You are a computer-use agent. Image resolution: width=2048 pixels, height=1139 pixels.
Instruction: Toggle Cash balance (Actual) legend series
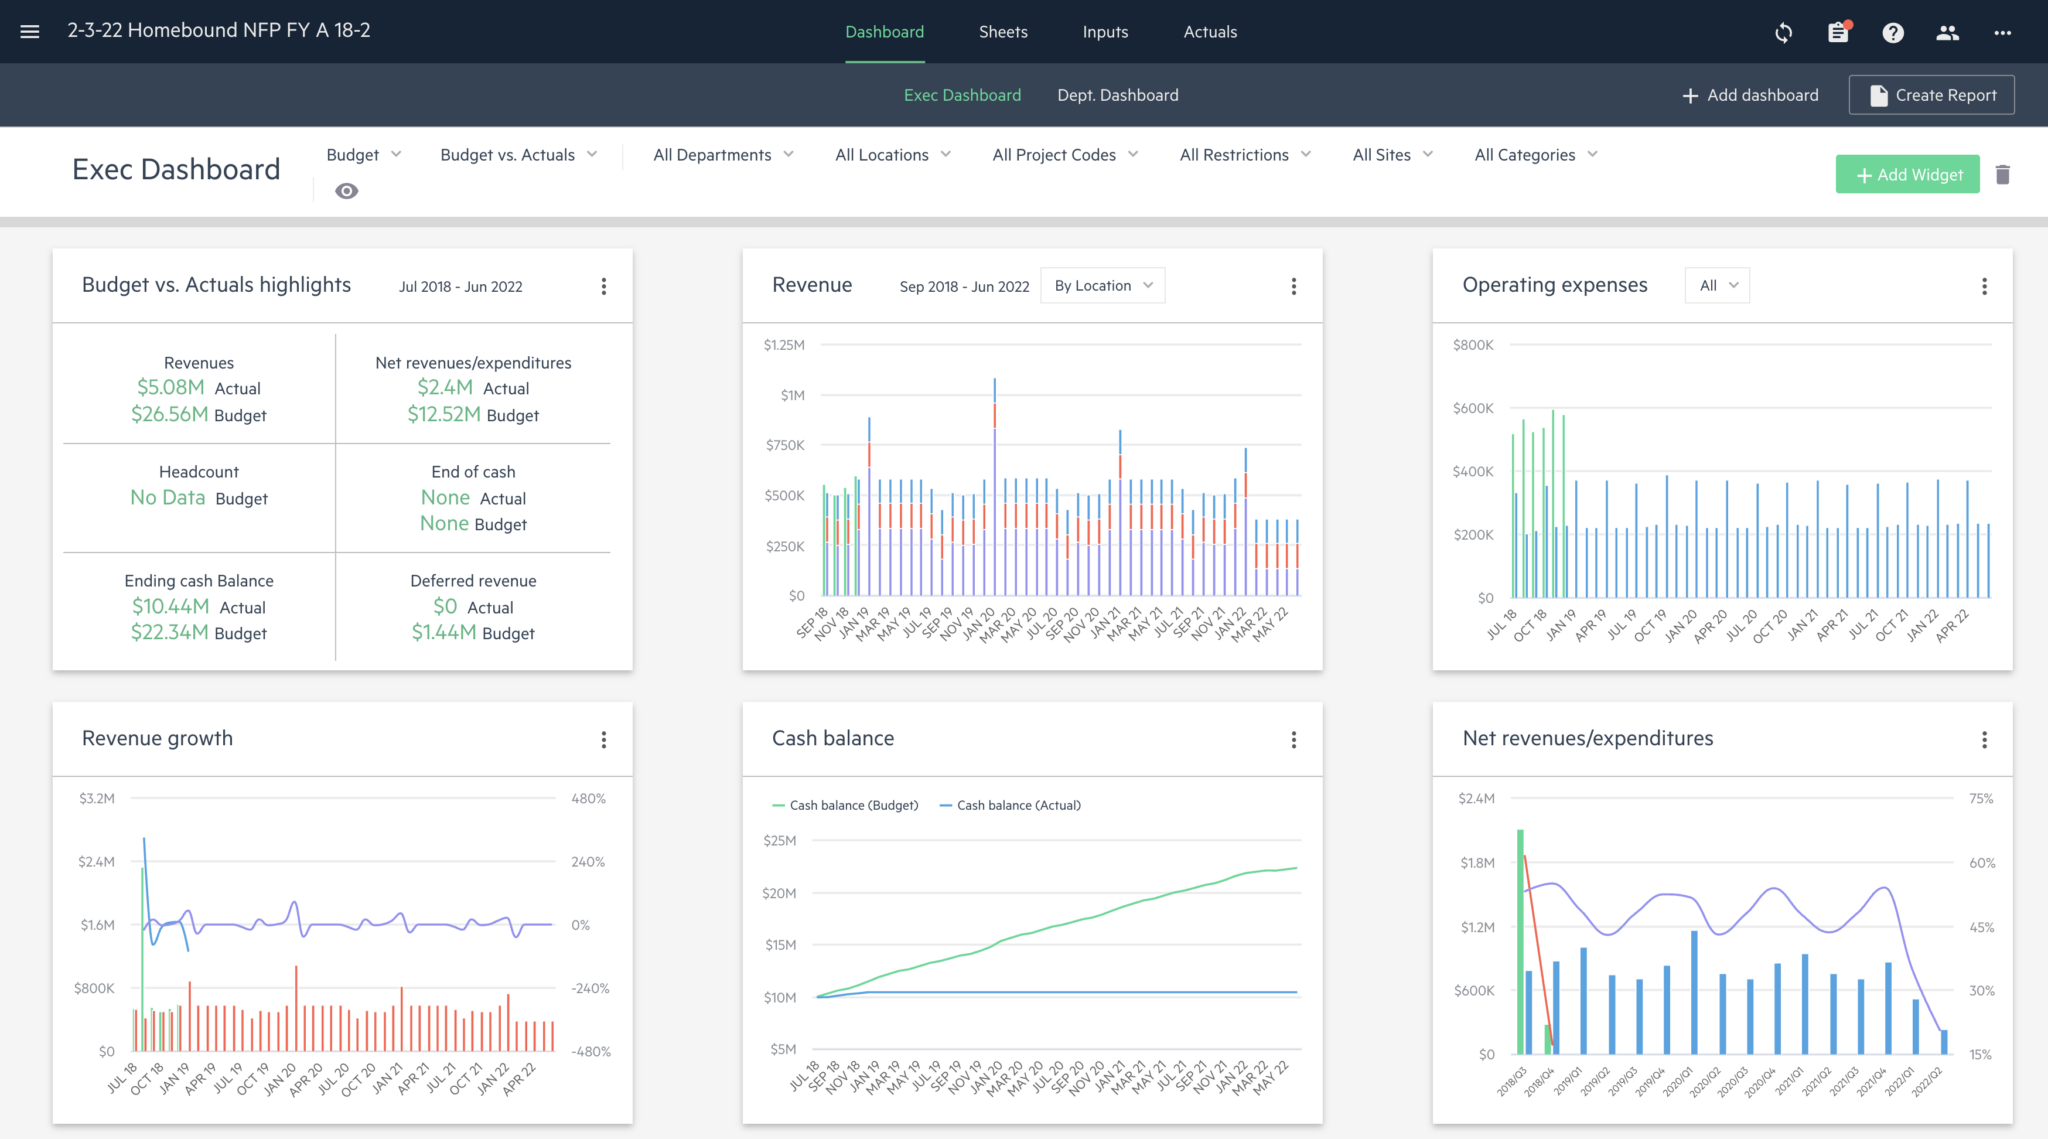click(x=1010, y=805)
